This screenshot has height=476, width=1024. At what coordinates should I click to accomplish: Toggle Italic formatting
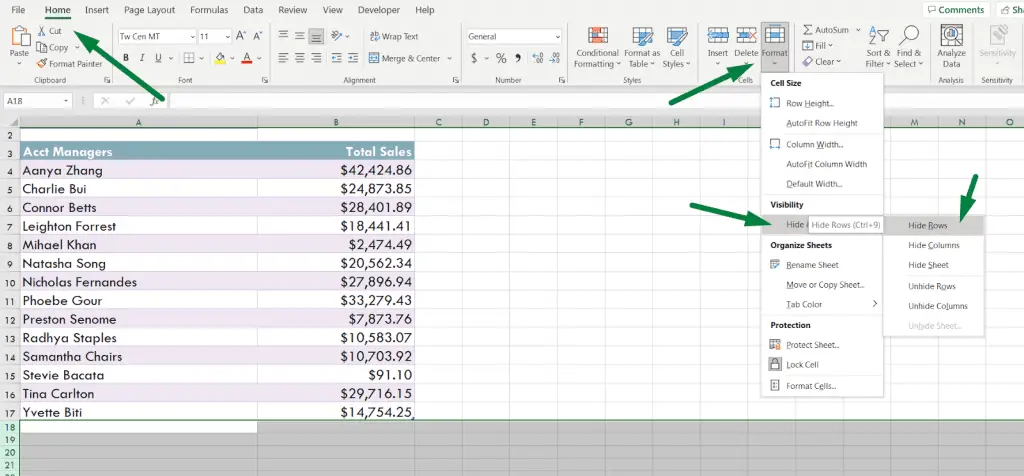pos(142,58)
